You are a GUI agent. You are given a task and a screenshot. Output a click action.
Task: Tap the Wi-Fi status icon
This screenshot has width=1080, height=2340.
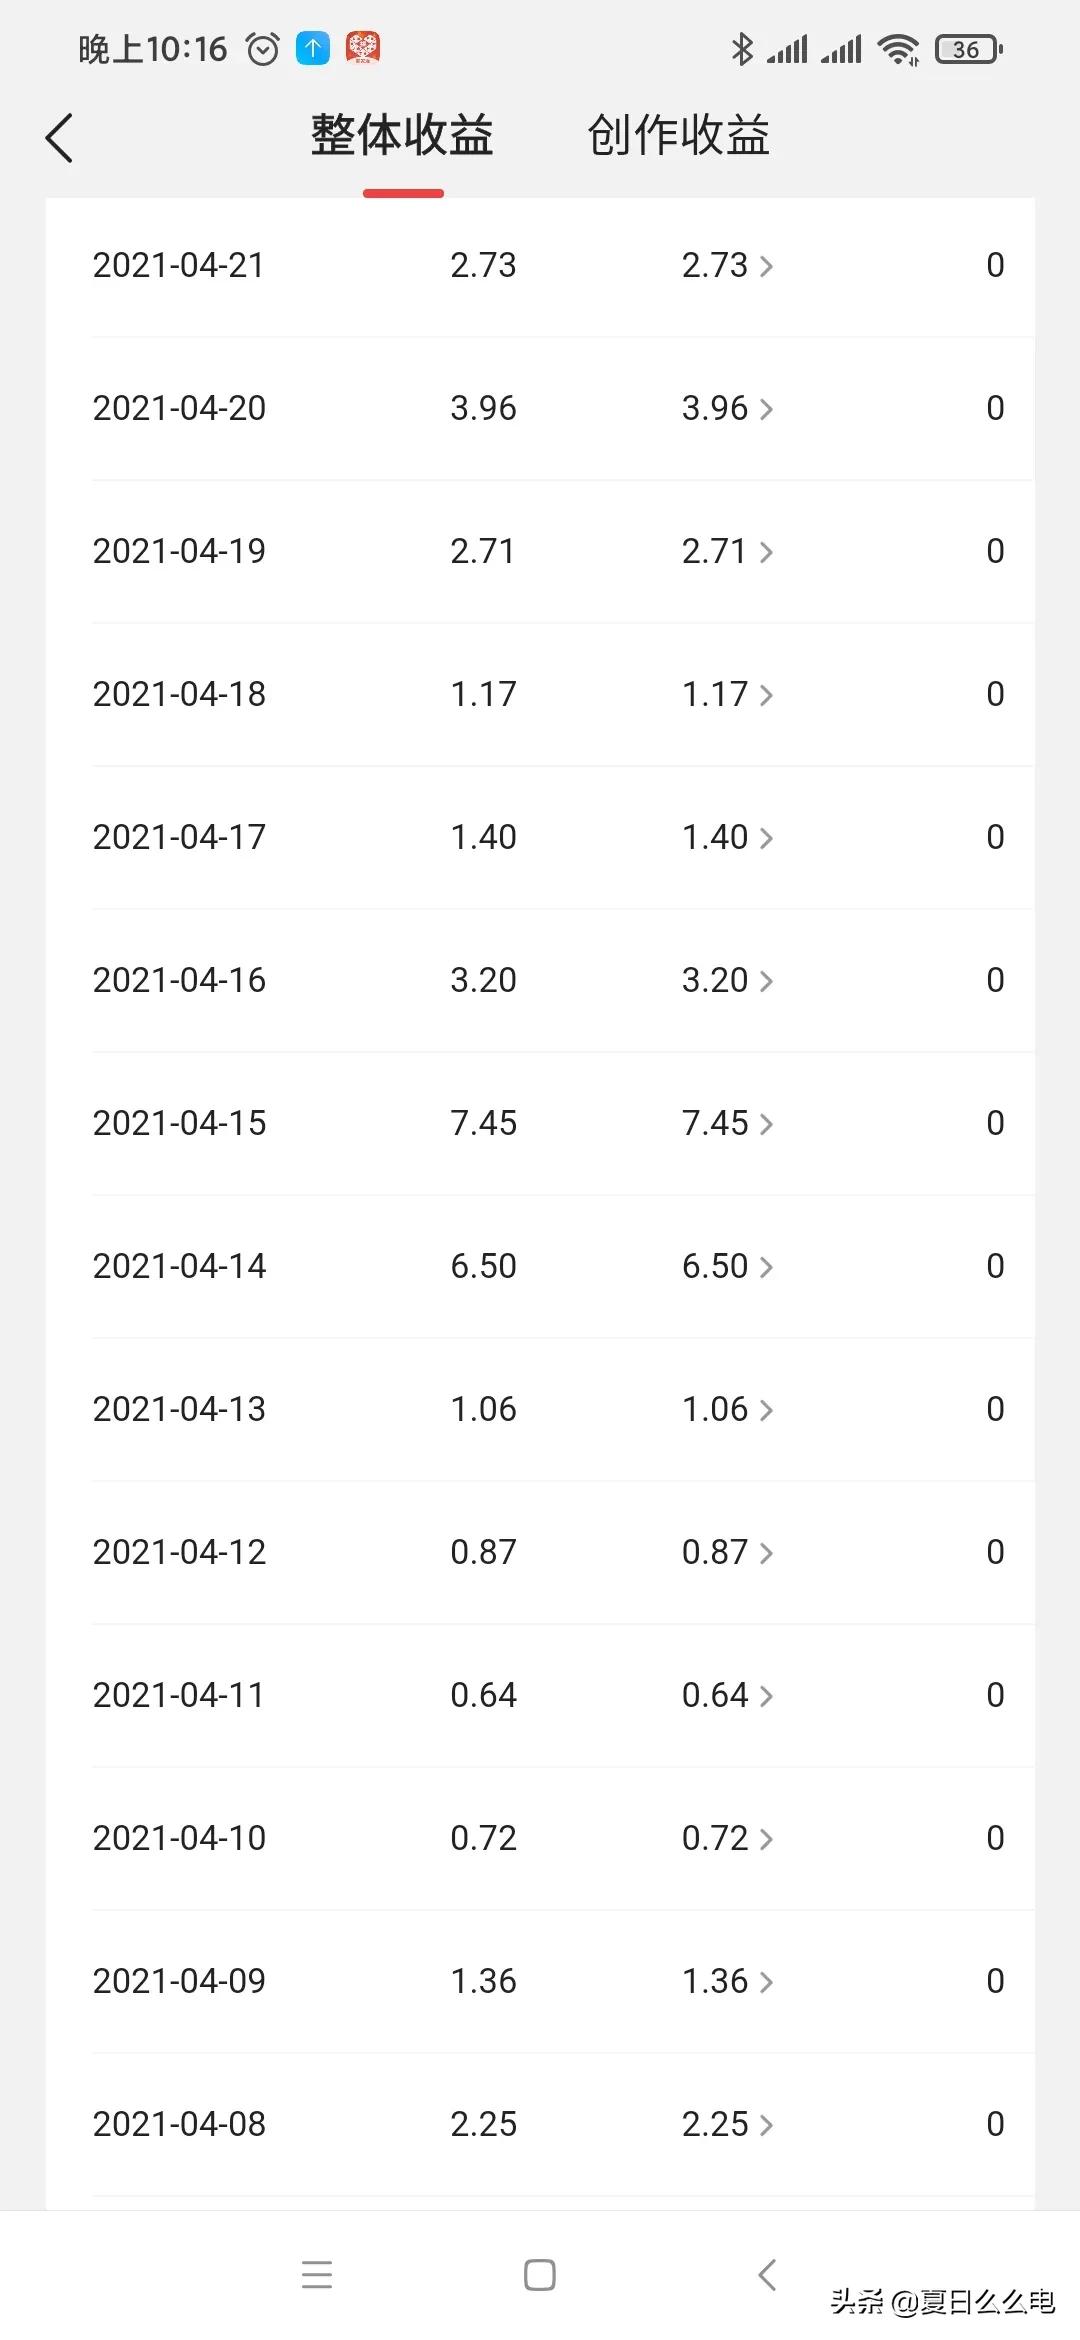coord(898,49)
